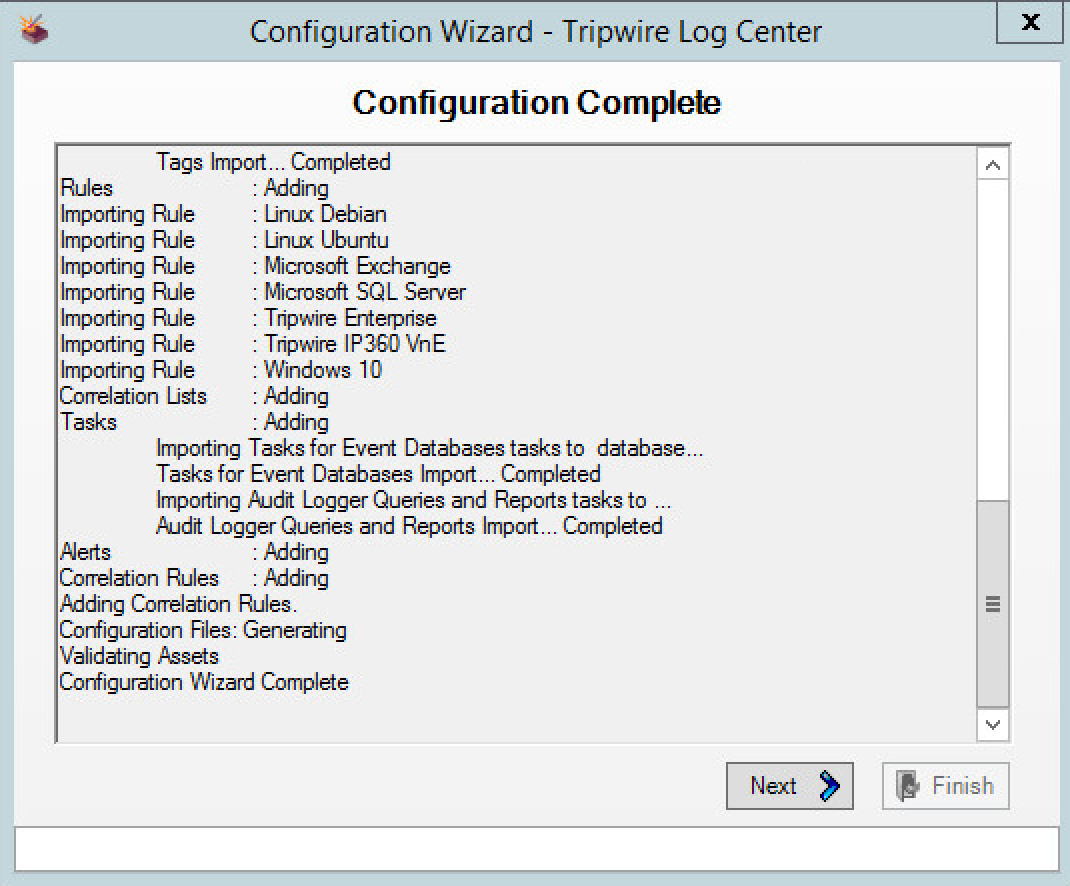The image size is (1070, 886).
Task: Click the blue arrow icon on Next
Action: click(829, 787)
